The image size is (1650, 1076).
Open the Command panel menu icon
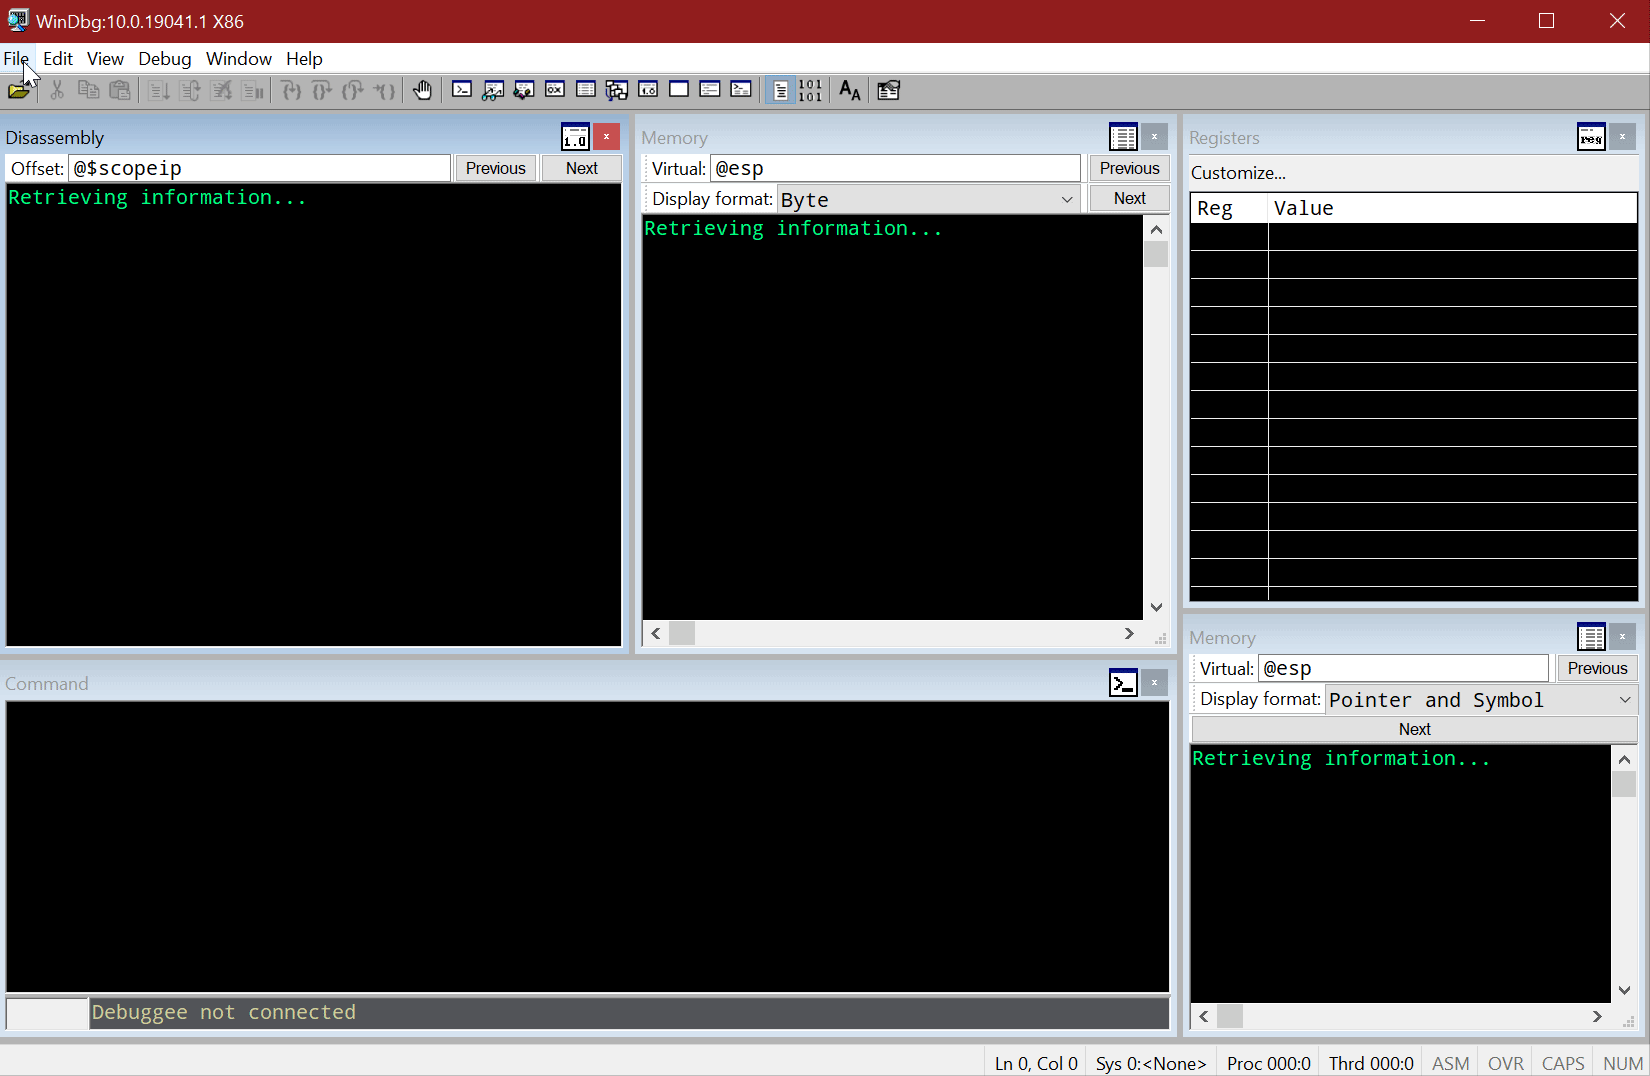[x=1123, y=683]
